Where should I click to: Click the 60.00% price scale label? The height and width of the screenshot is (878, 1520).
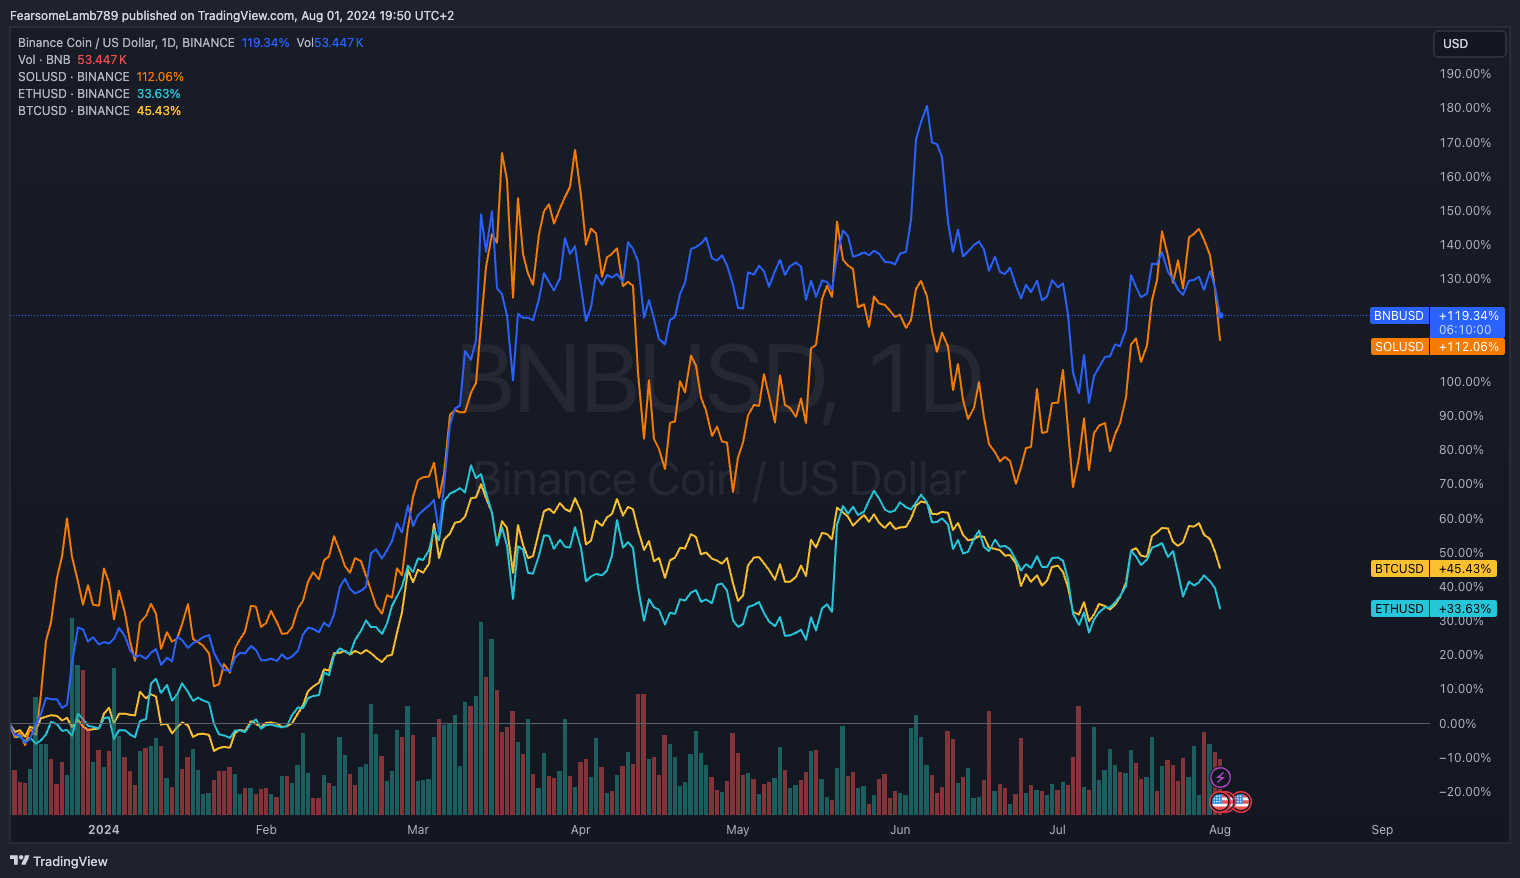(1461, 519)
